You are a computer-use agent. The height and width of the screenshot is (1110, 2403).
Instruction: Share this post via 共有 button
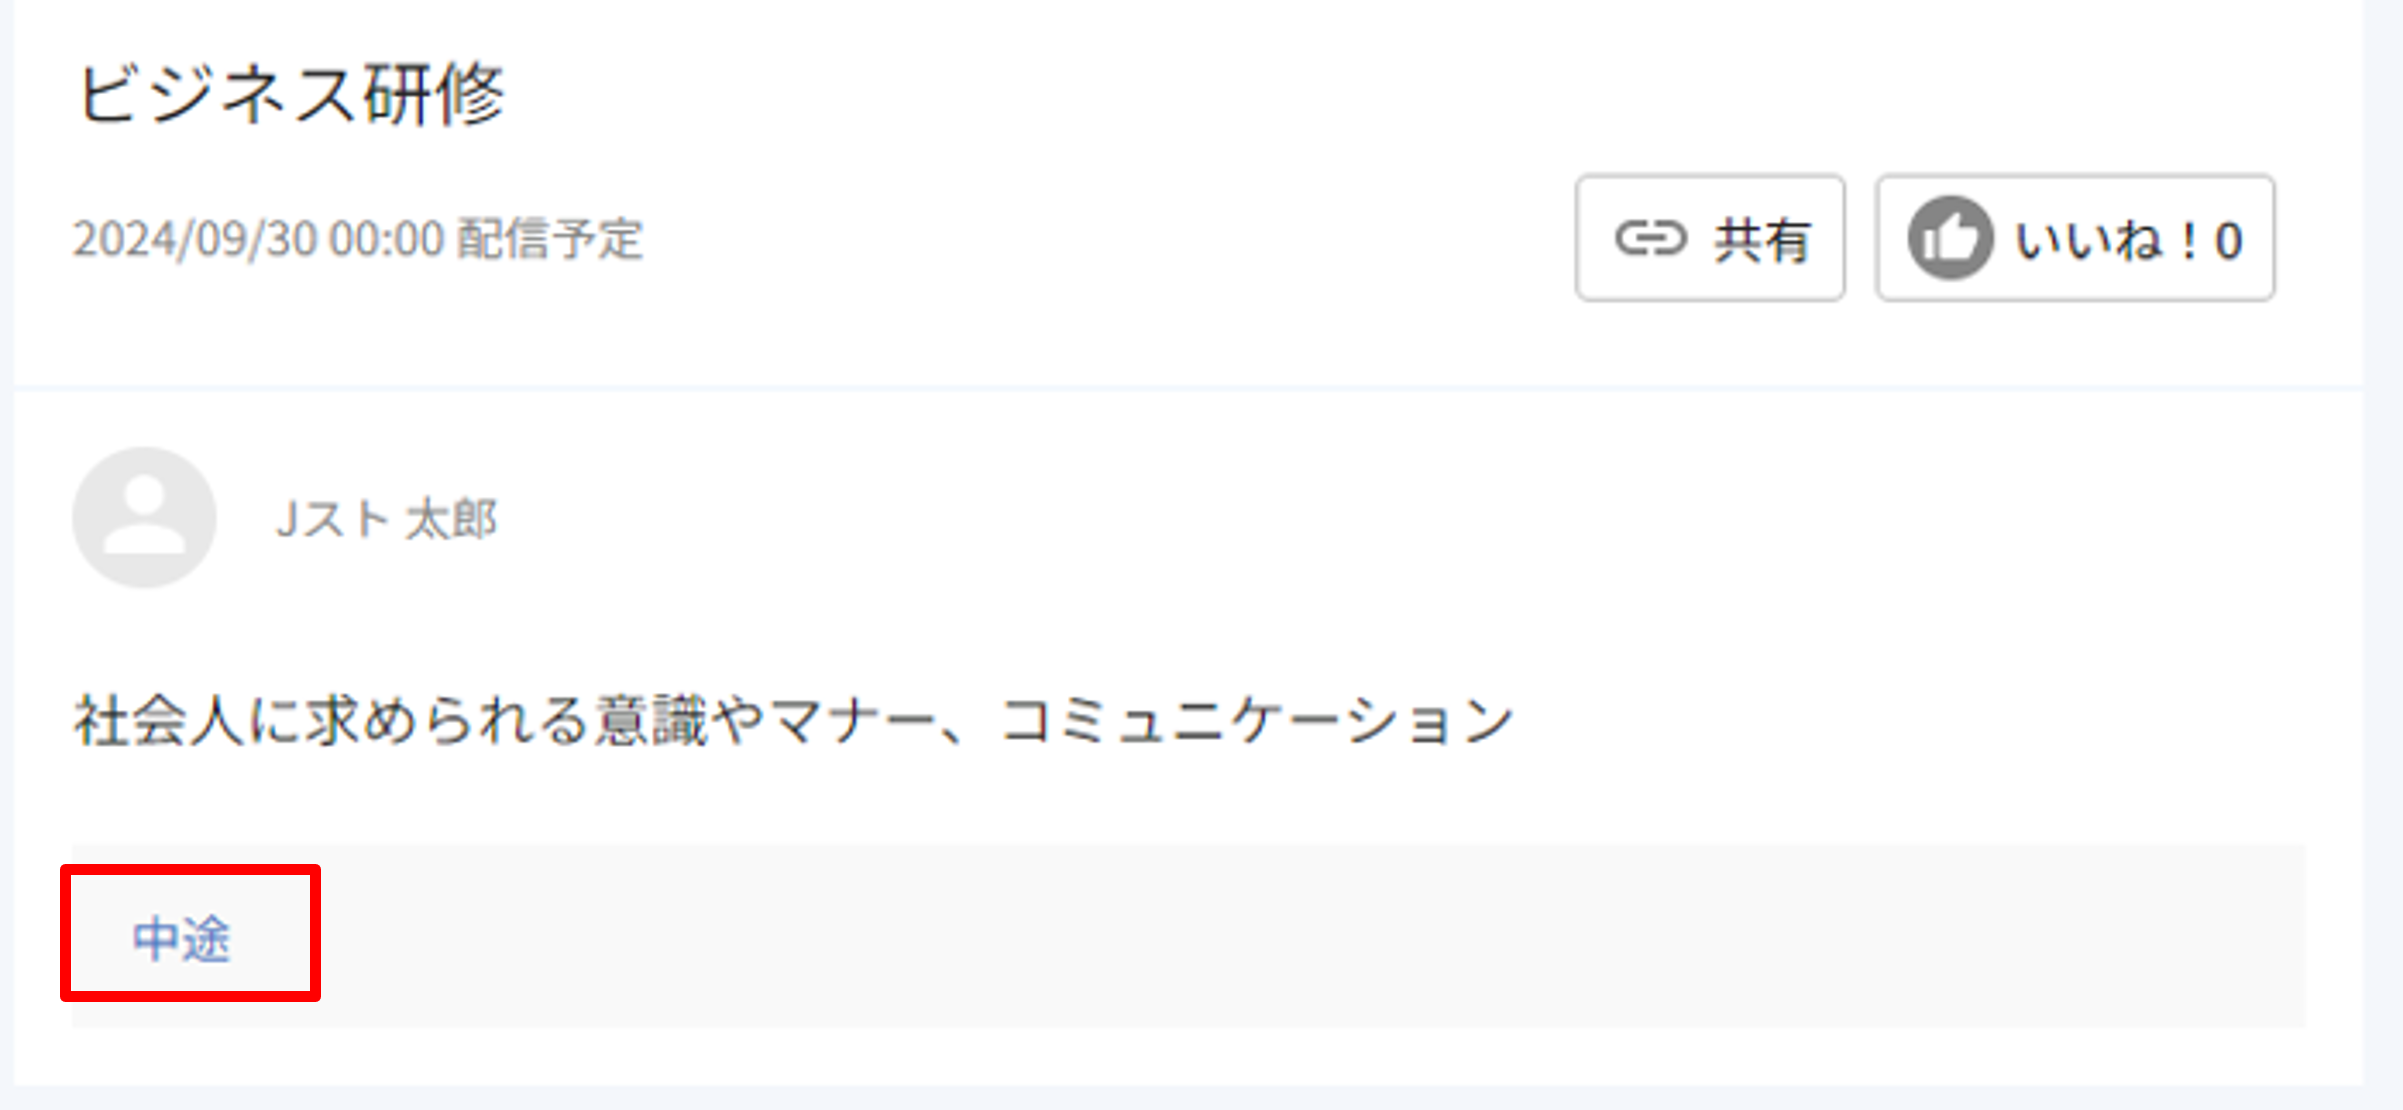point(1710,238)
